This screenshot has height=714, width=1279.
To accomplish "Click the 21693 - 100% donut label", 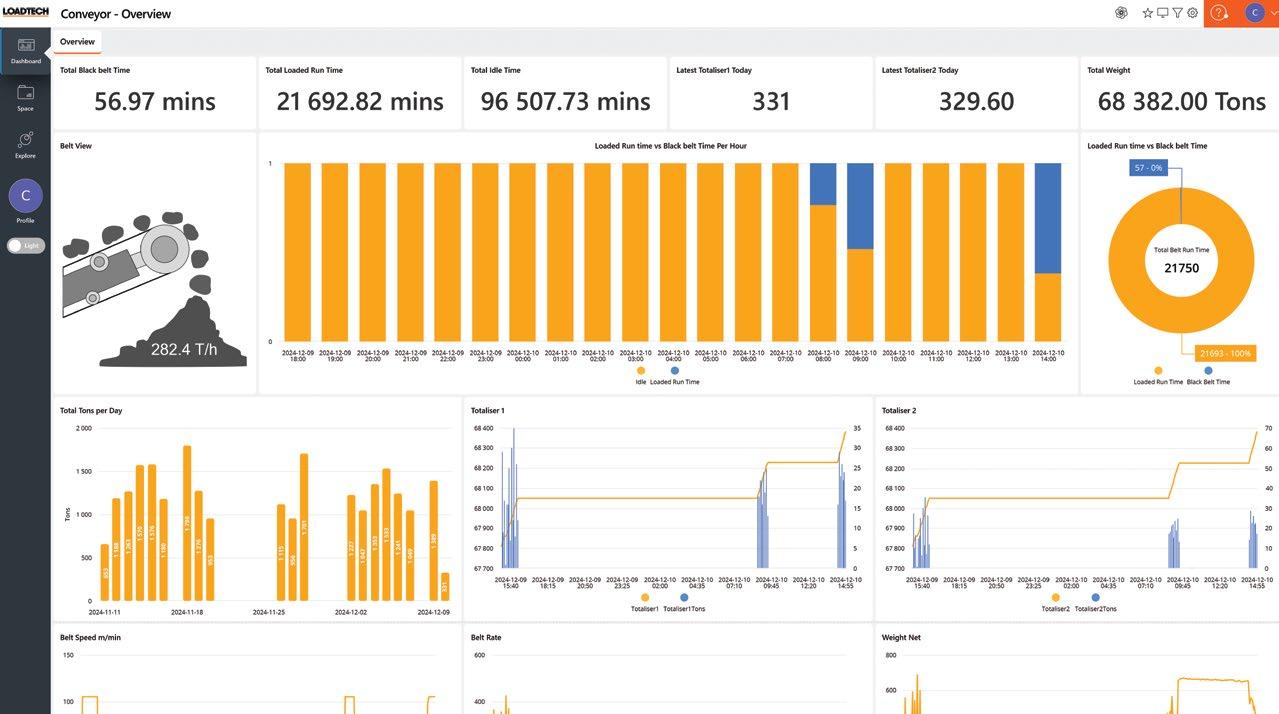I will (1224, 353).
